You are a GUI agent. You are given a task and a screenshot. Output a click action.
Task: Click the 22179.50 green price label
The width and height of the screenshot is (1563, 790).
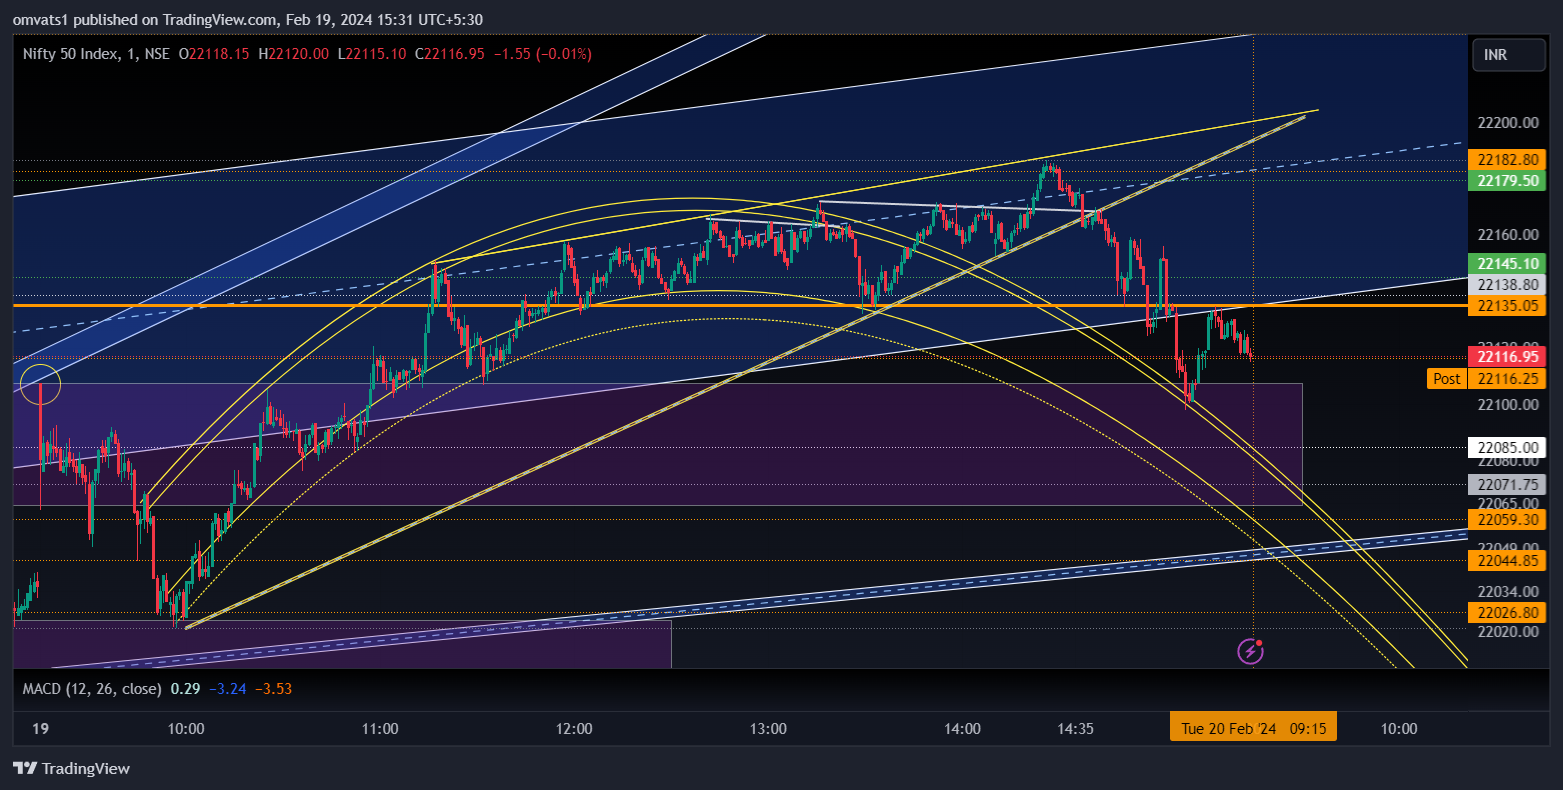1507,181
